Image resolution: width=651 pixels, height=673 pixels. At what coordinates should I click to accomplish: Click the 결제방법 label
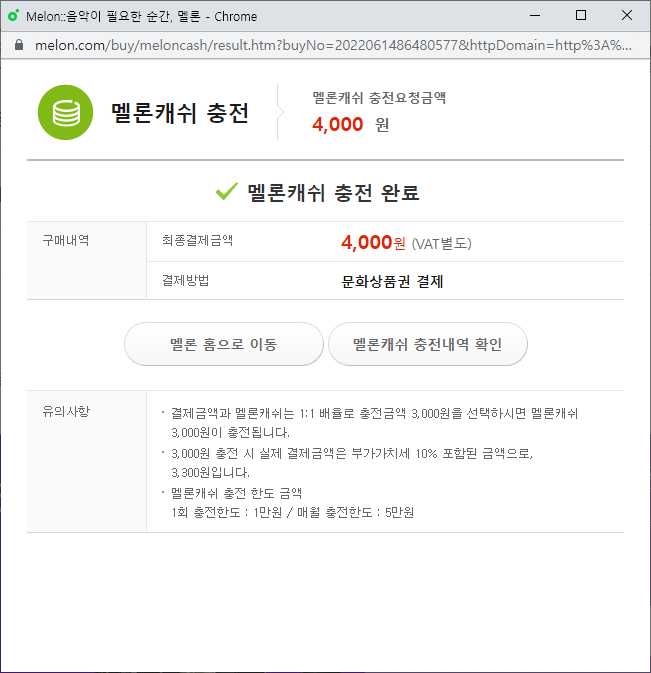185,280
